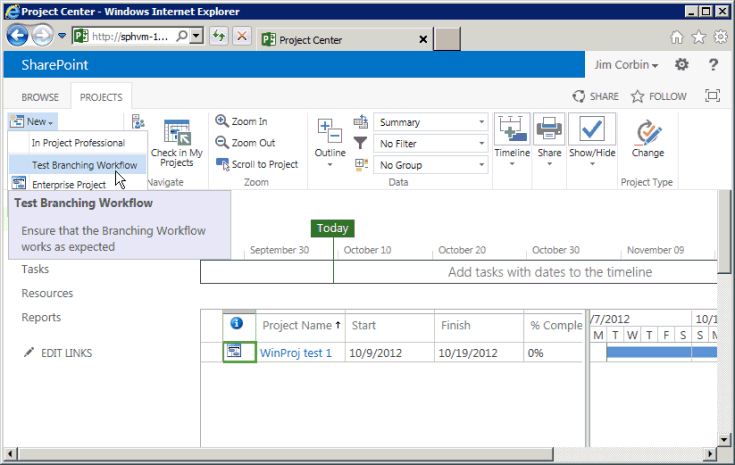Open the Reports quick launch link

coord(41,317)
